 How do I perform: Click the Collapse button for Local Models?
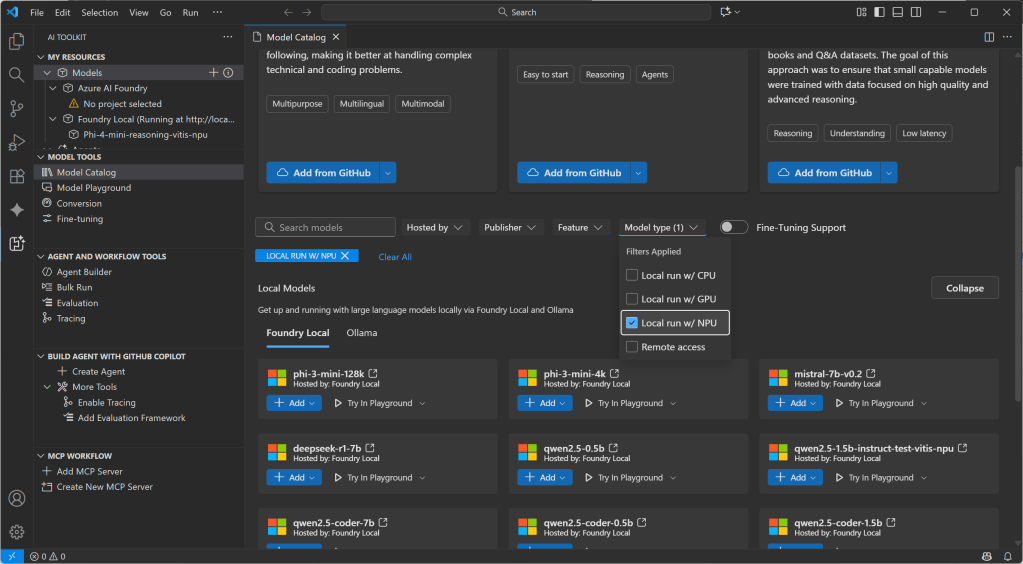(x=964, y=288)
